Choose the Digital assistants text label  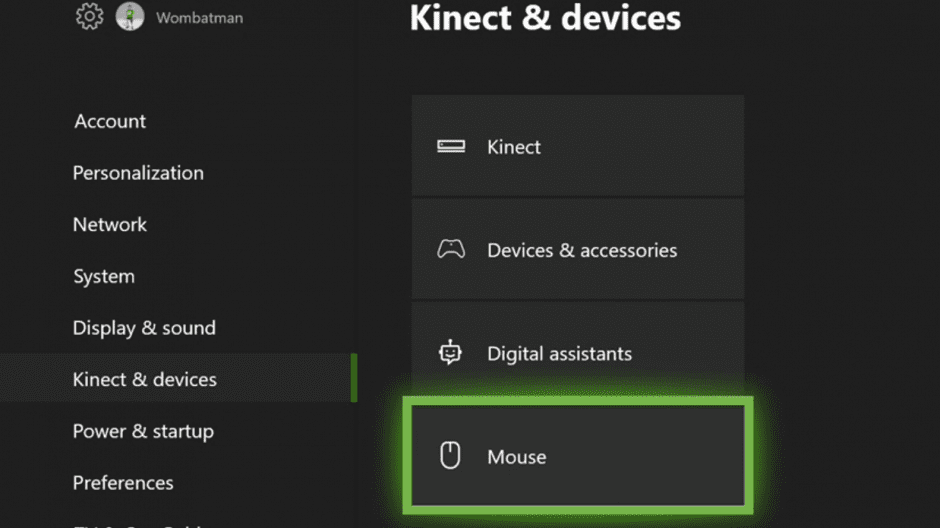559,354
